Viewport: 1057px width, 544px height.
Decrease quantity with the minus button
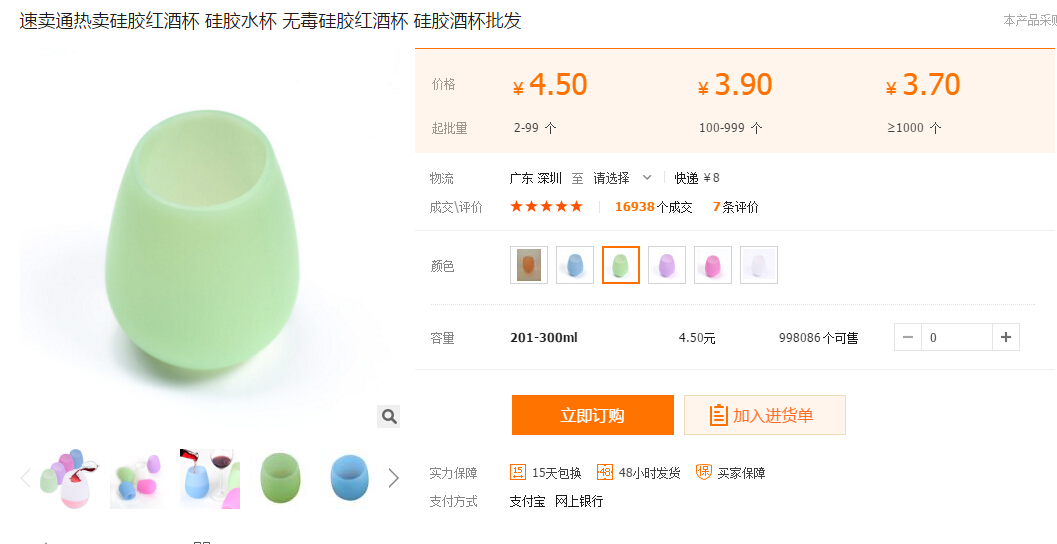pos(908,337)
